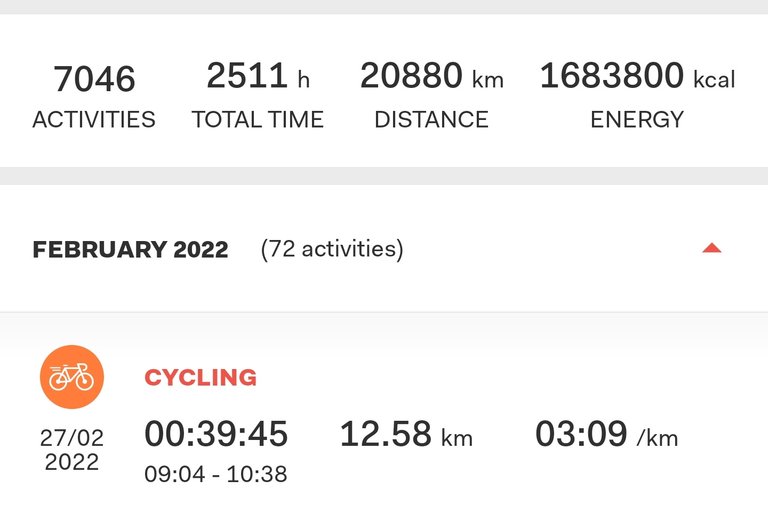Select the 1683800 kcal energy stat

coord(637,76)
